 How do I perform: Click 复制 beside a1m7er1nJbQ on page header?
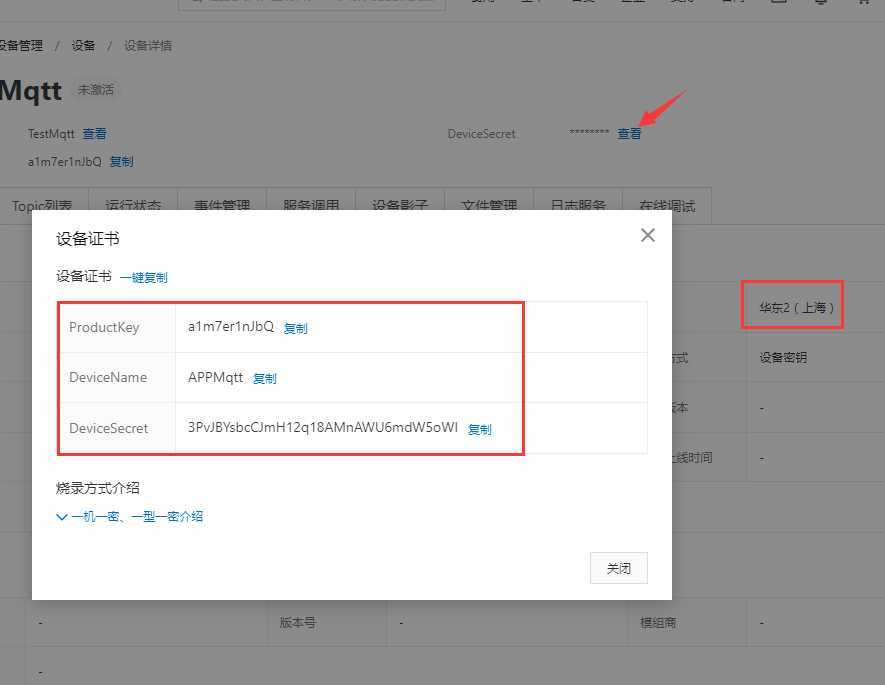(121, 162)
